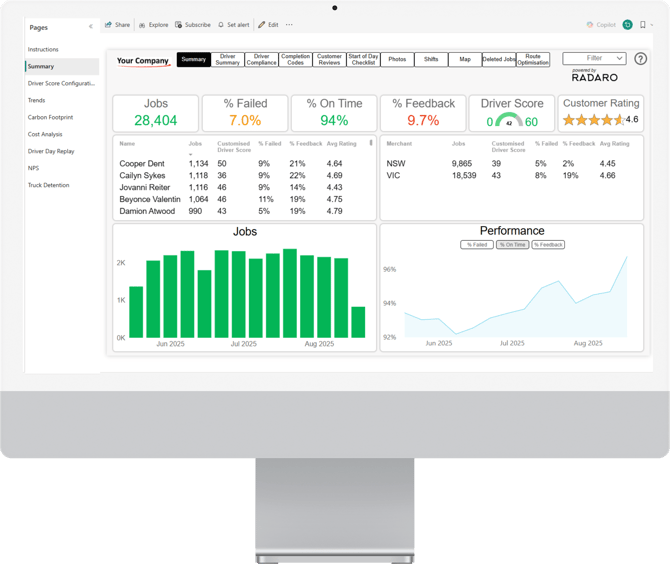Open the Driver Score Configuration page

coord(61,83)
